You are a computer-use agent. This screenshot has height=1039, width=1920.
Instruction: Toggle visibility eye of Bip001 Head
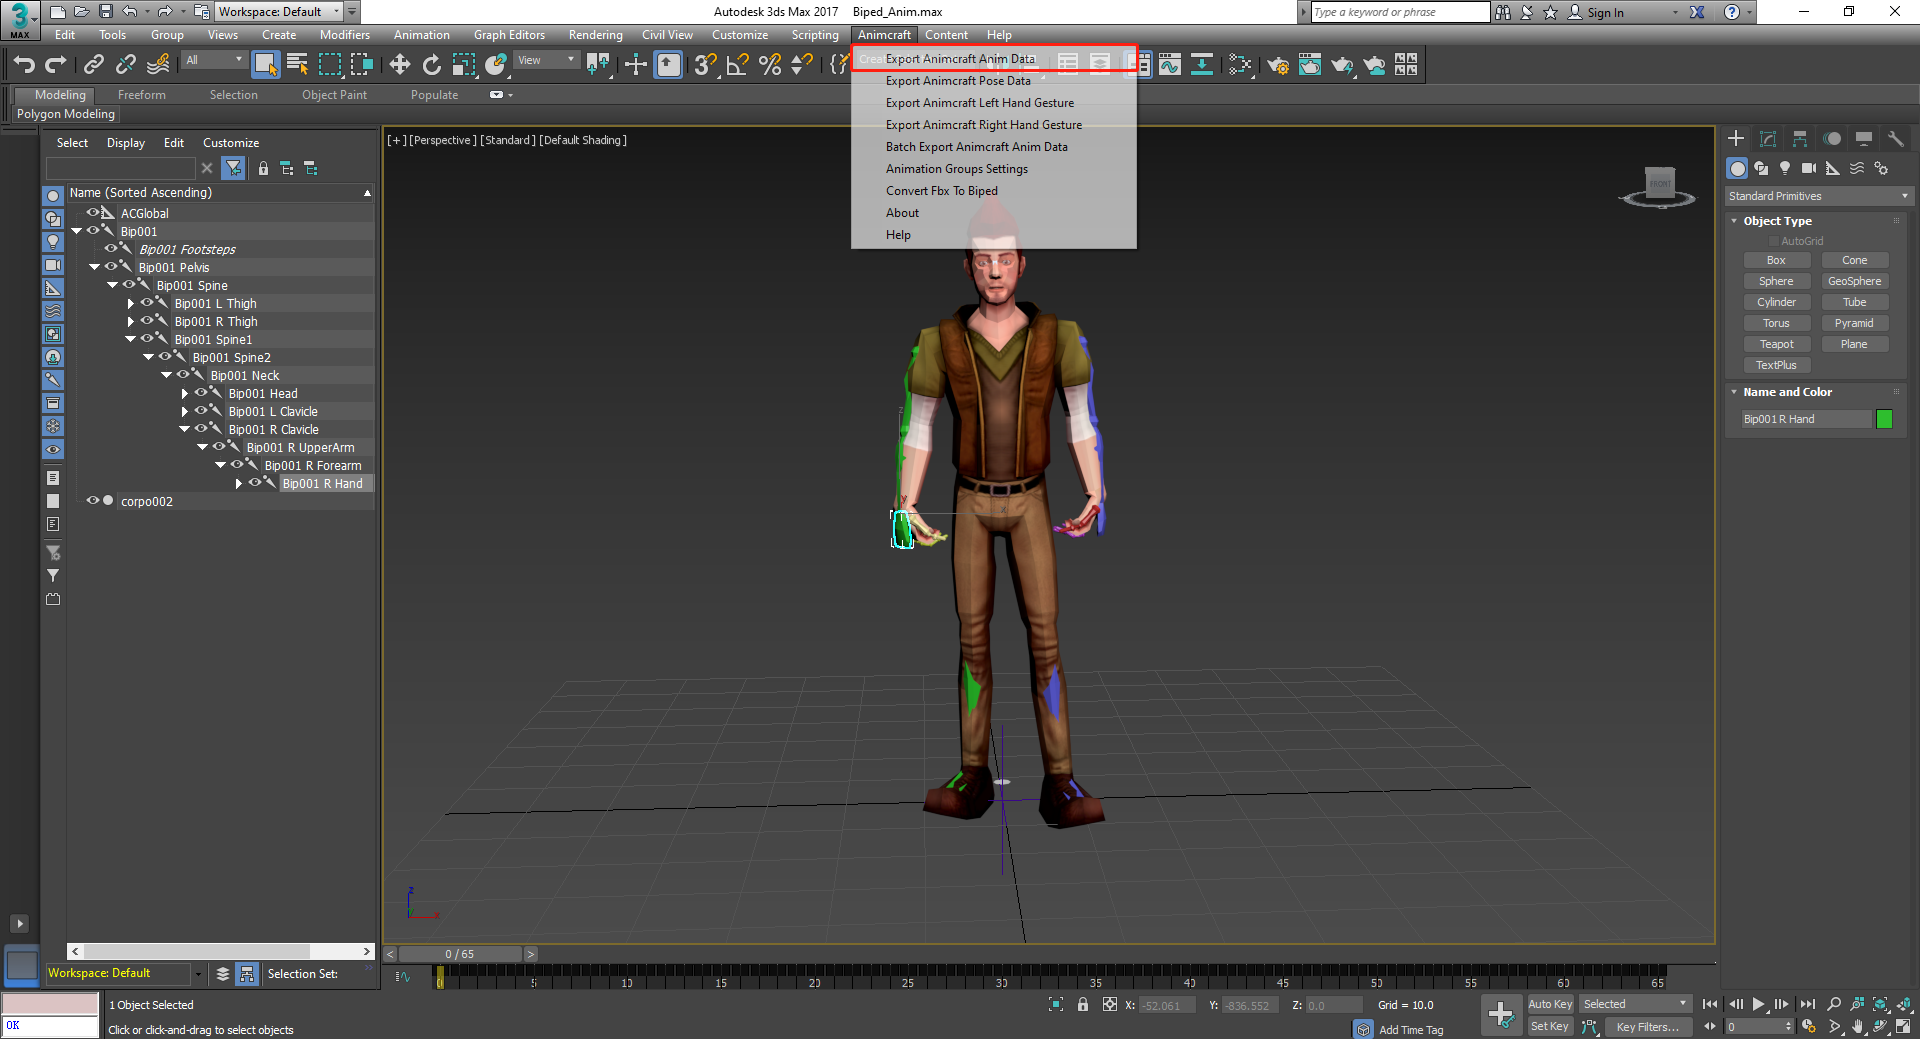pos(201,393)
